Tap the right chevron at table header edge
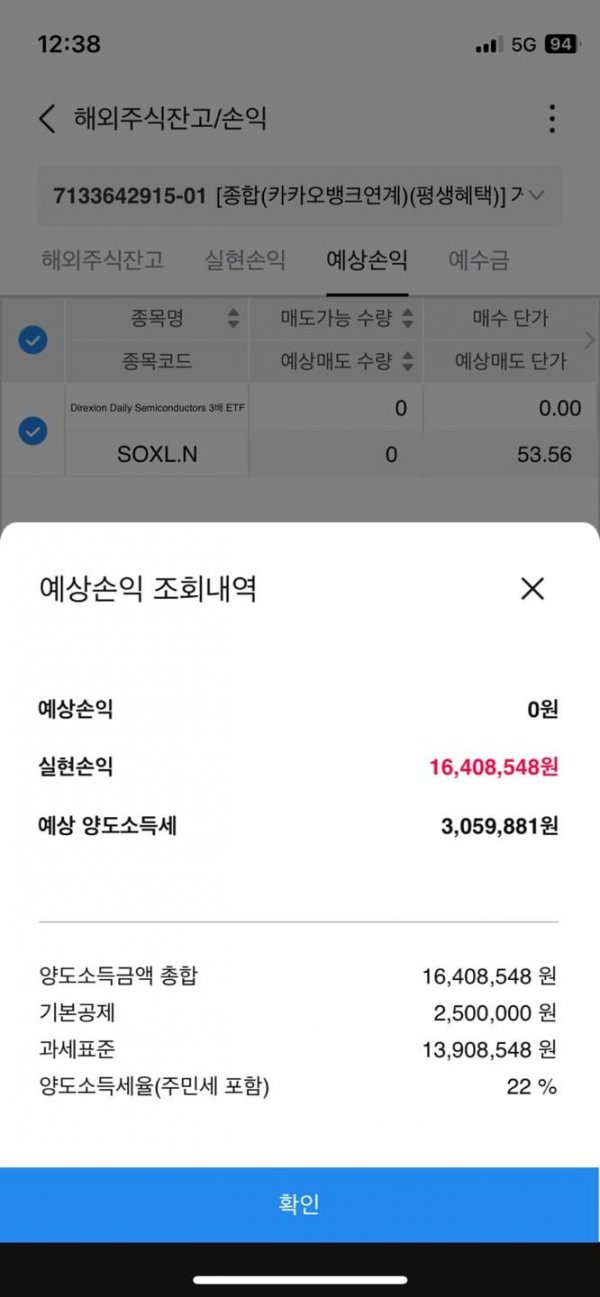The image size is (600, 1297). click(589, 339)
